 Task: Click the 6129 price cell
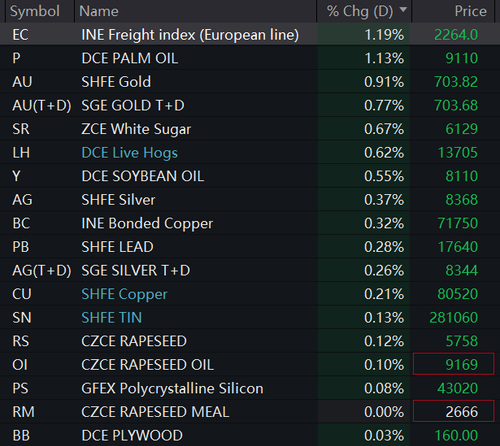(x=462, y=129)
